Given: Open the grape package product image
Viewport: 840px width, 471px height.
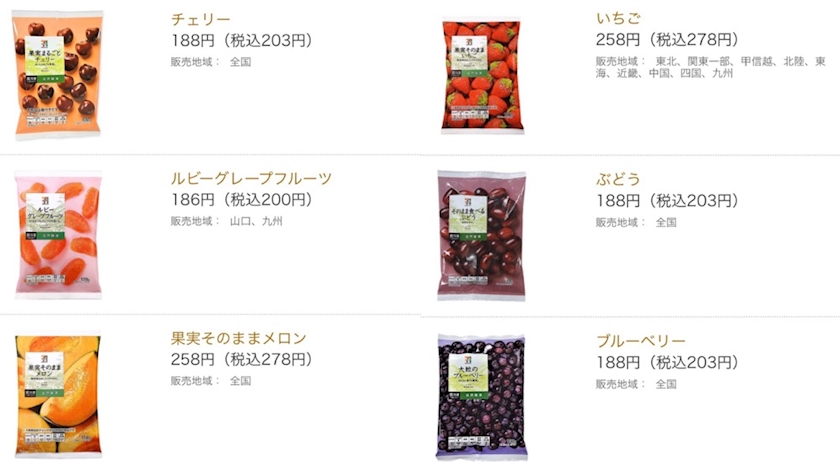Looking at the screenshot, I should click(x=482, y=235).
